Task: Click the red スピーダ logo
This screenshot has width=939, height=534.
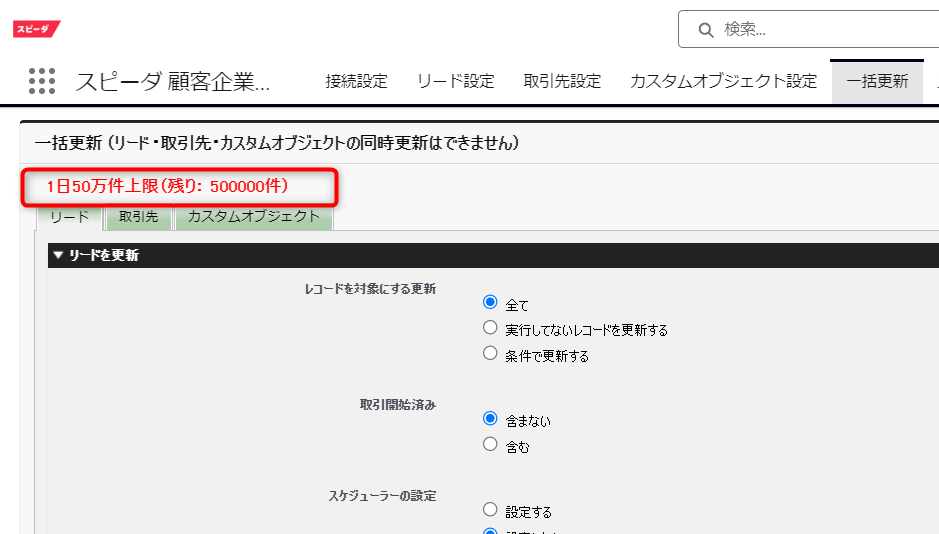Action: [x=37, y=29]
